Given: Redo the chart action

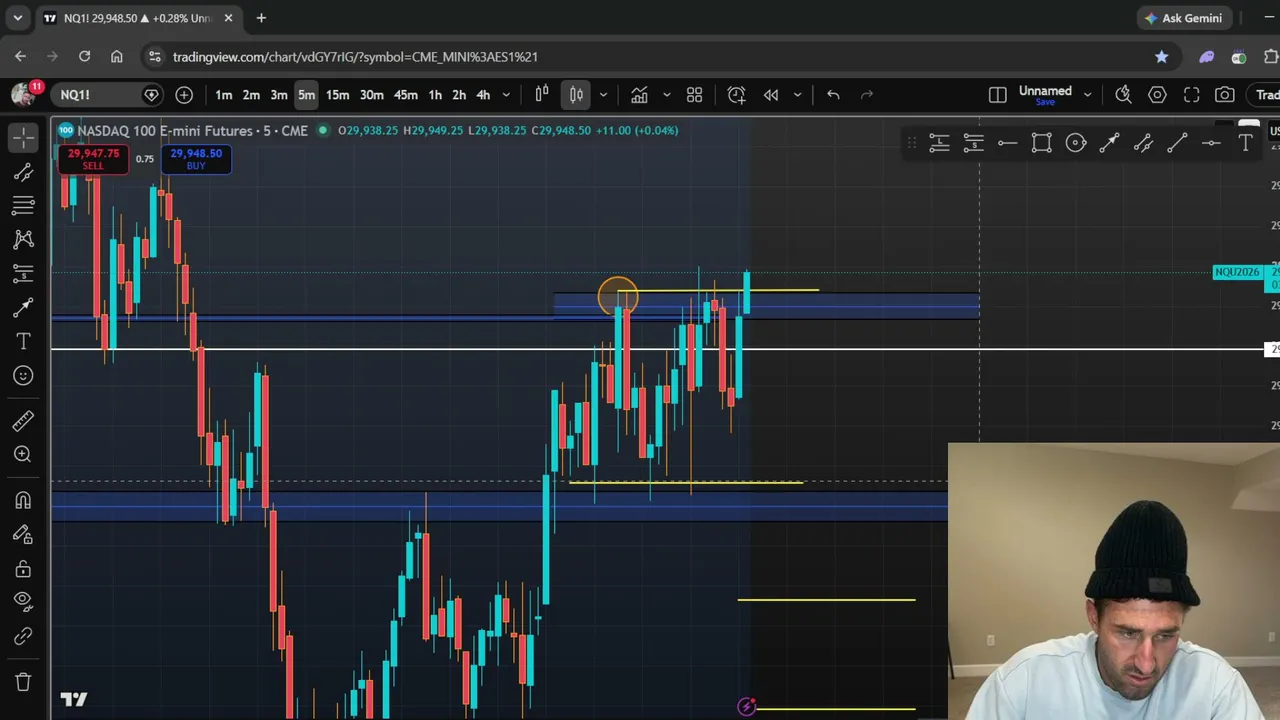Looking at the screenshot, I should pos(867,95).
